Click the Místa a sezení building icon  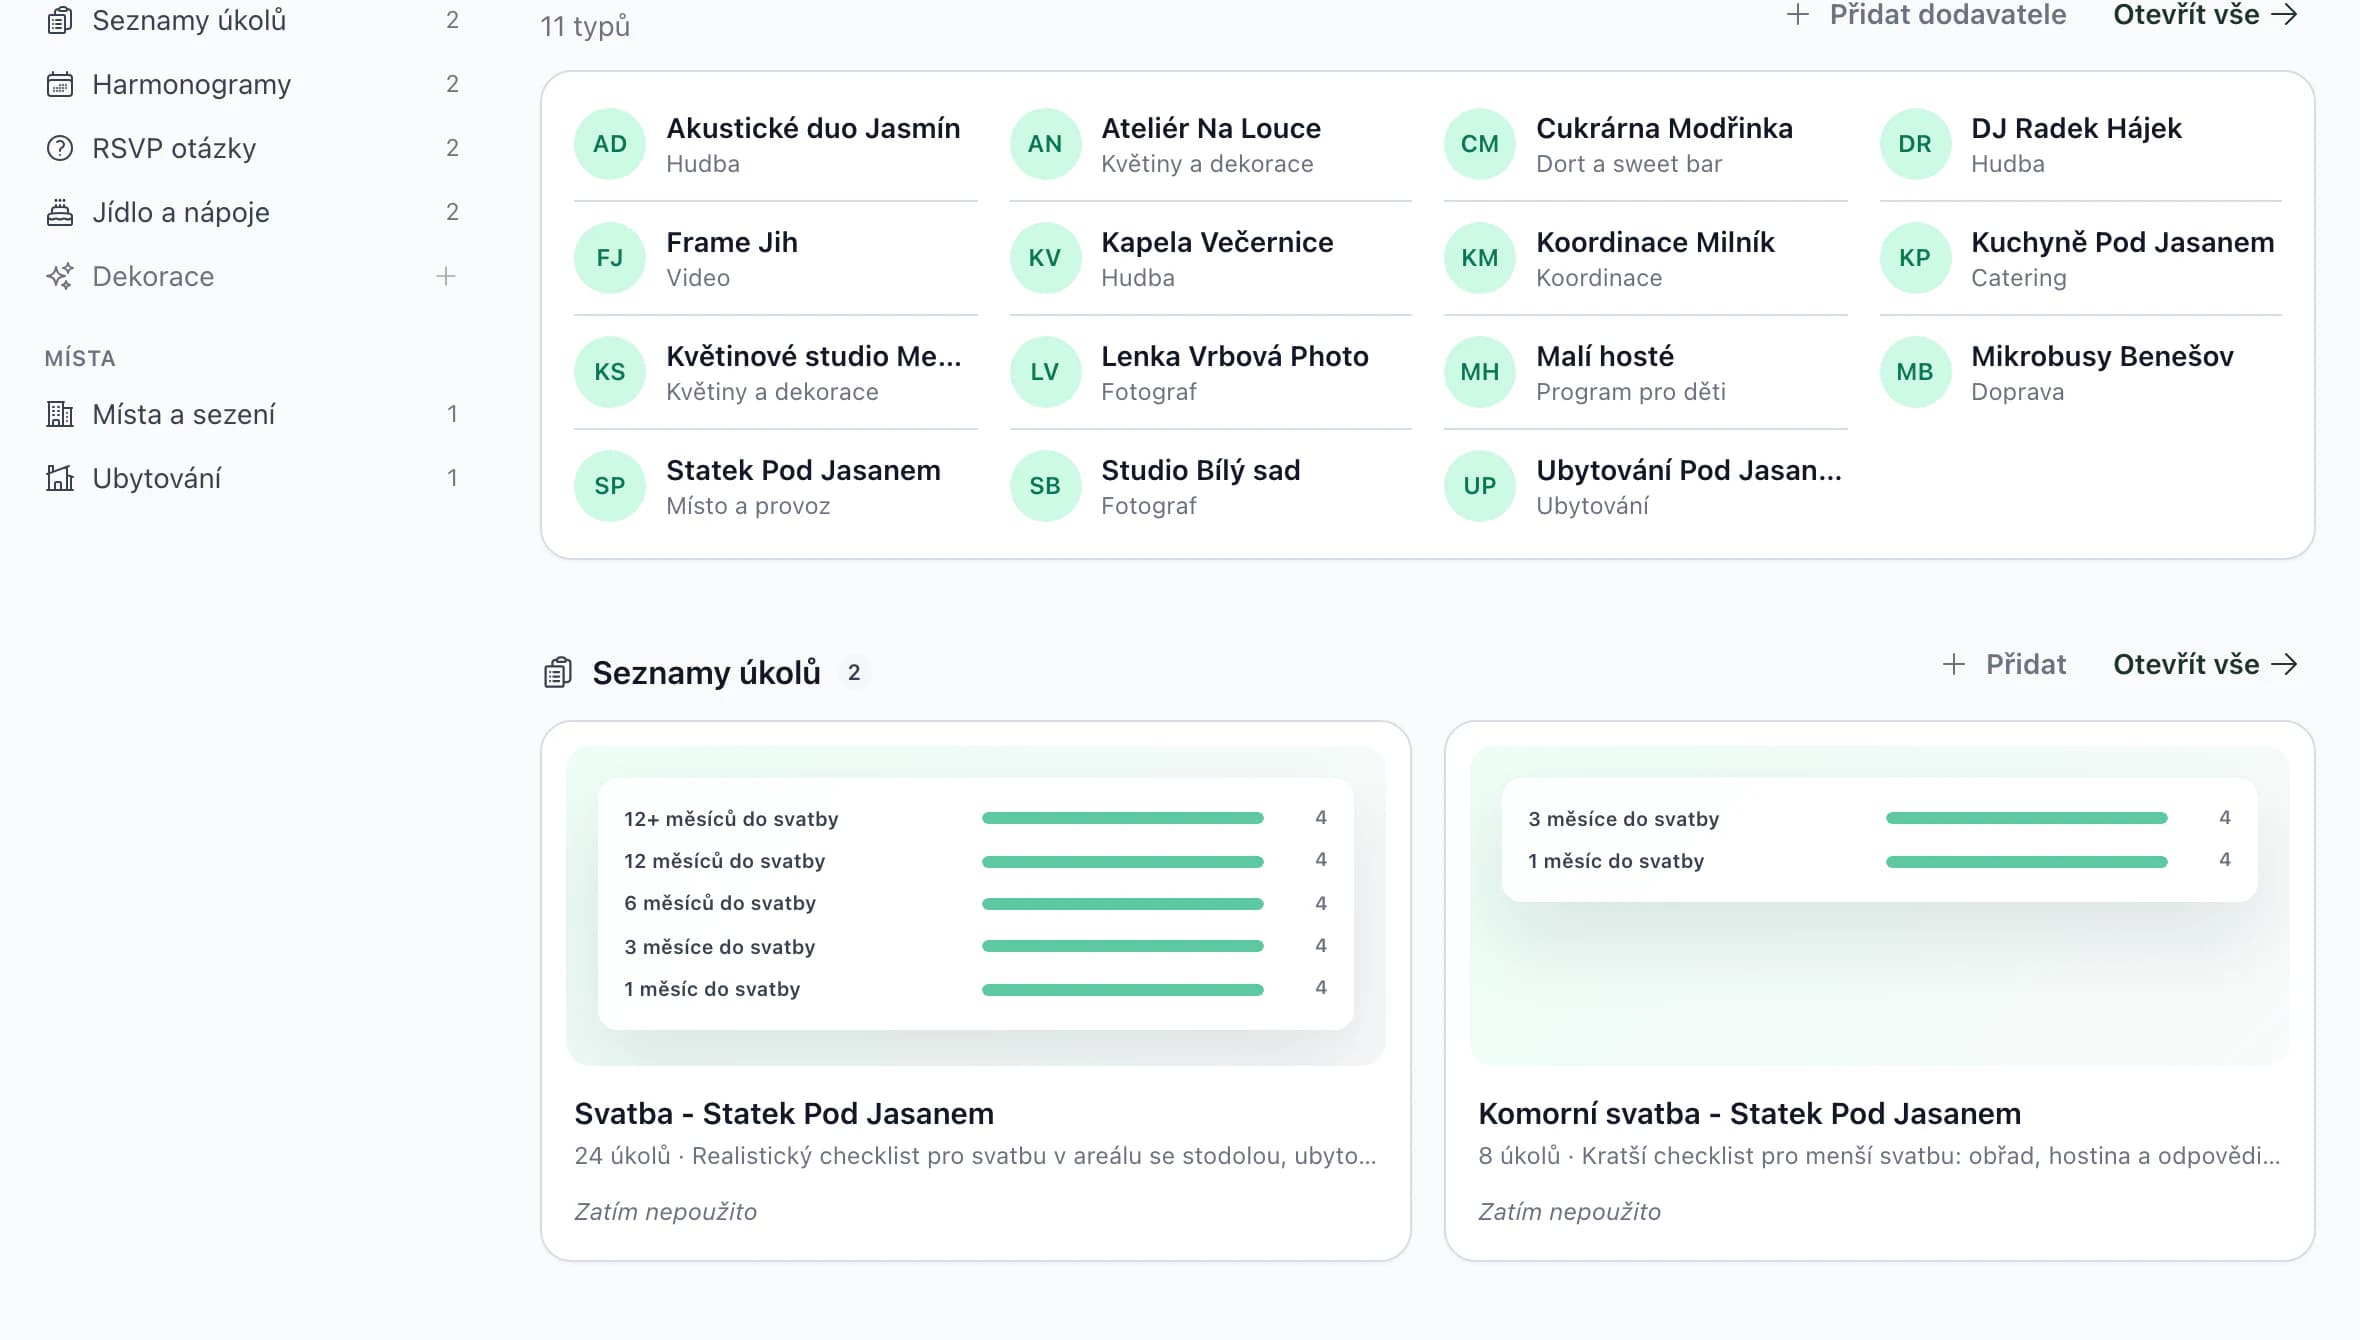60,414
